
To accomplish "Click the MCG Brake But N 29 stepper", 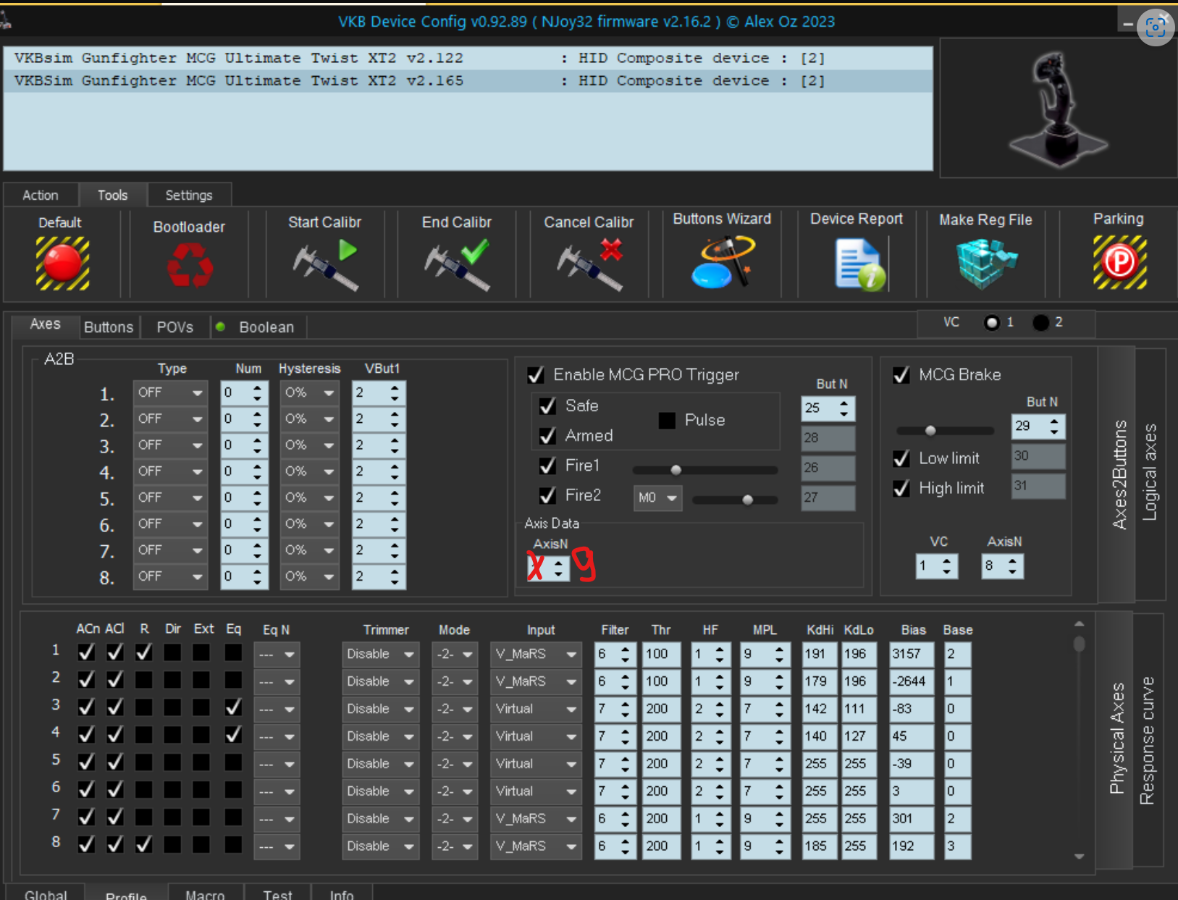I will pos(1038,427).
